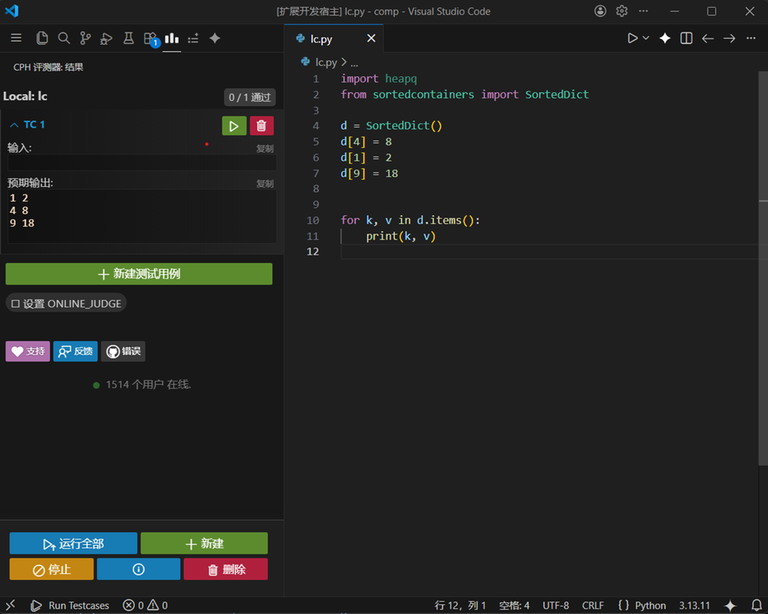Image resolution: width=768 pixels, height=614 pixels.
Task: Click the red Delete button at bottom
Action: click(x=226, y=569)
